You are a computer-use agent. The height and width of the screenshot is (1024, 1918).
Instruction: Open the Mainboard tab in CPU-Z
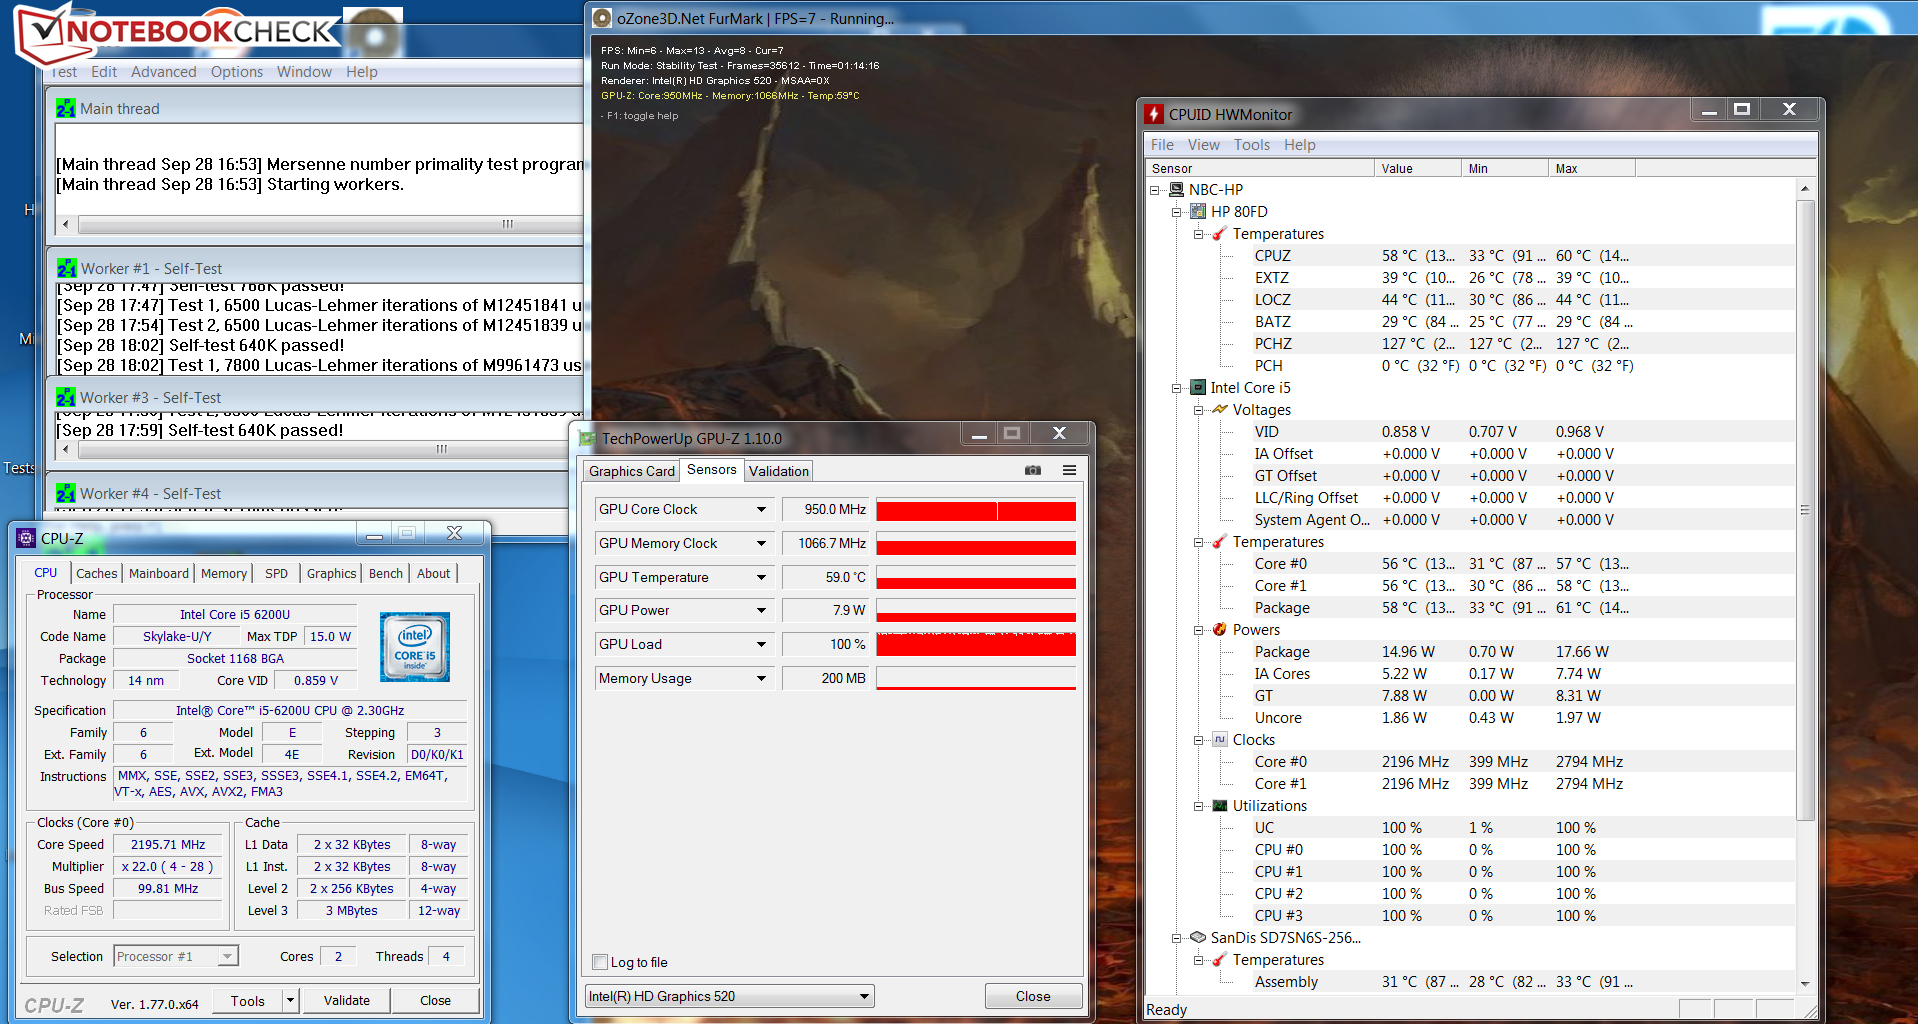[158, 573]
